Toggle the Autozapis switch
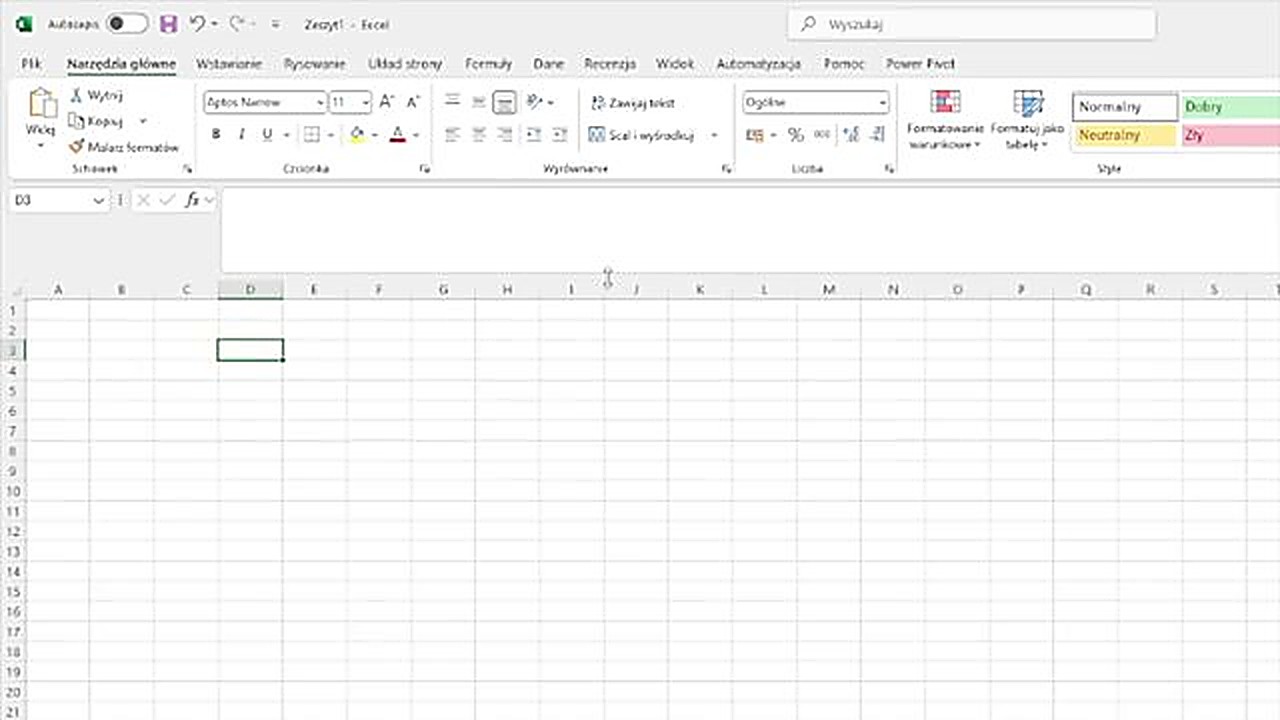This screenshot has width=1280, height=720. 126,24
